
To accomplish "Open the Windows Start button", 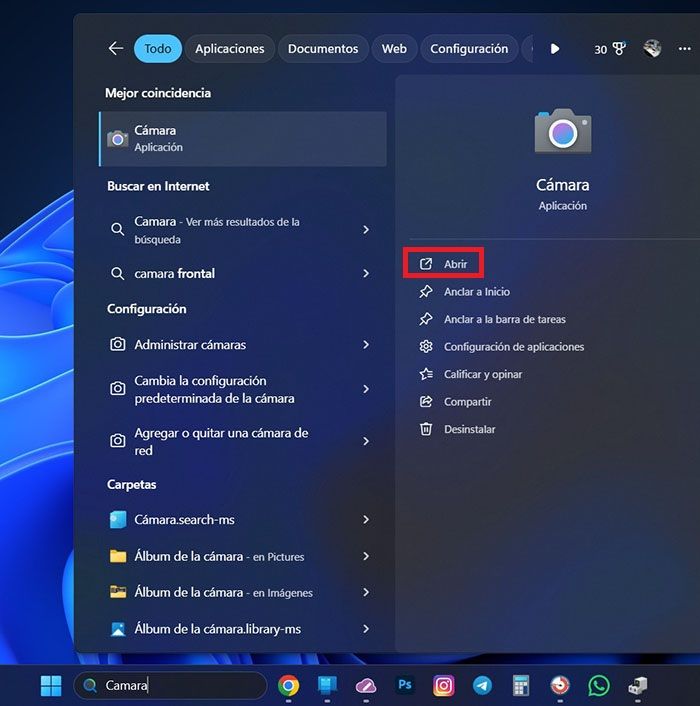I will [51, 685].
